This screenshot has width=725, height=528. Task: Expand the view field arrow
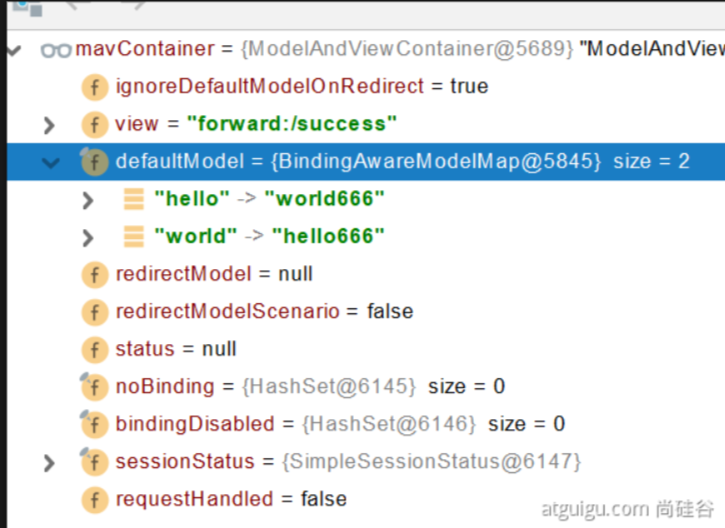[49, 125]
